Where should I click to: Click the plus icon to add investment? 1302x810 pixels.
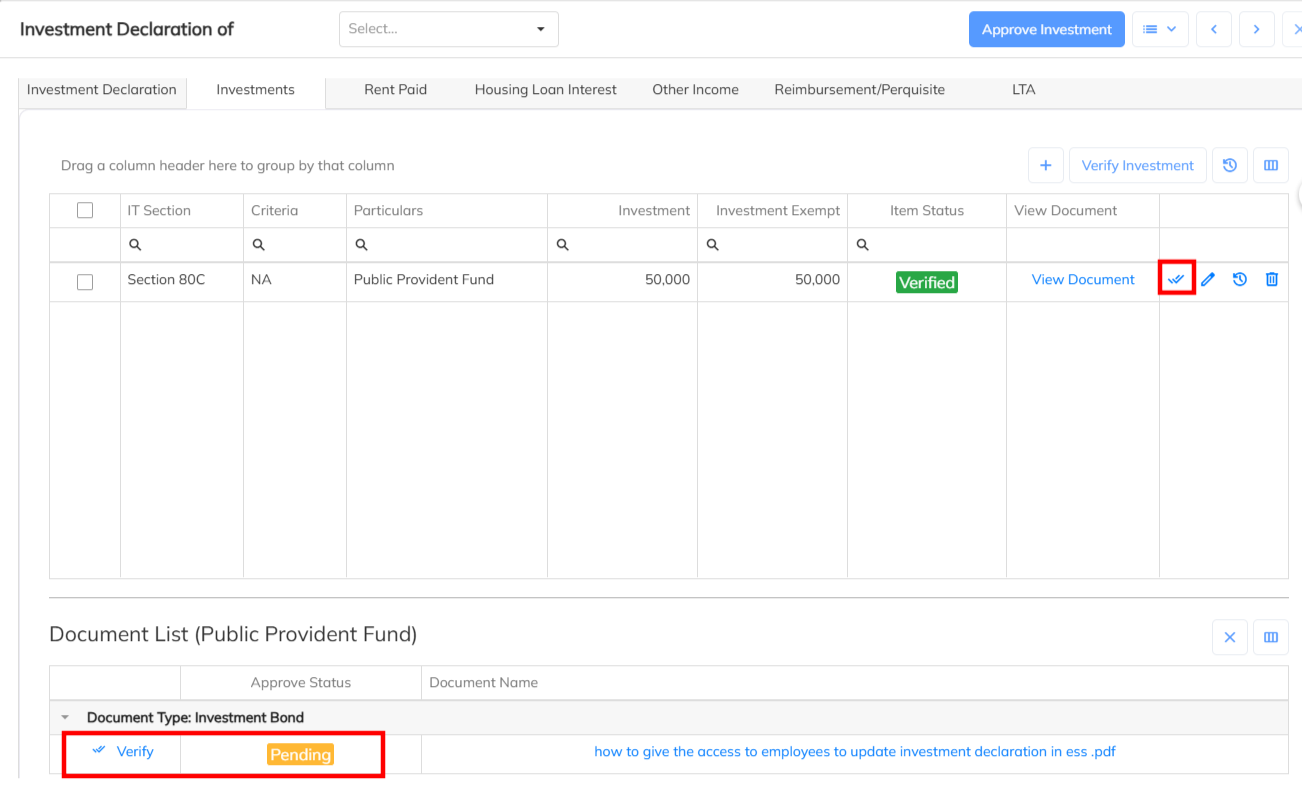click(1045, 166)
